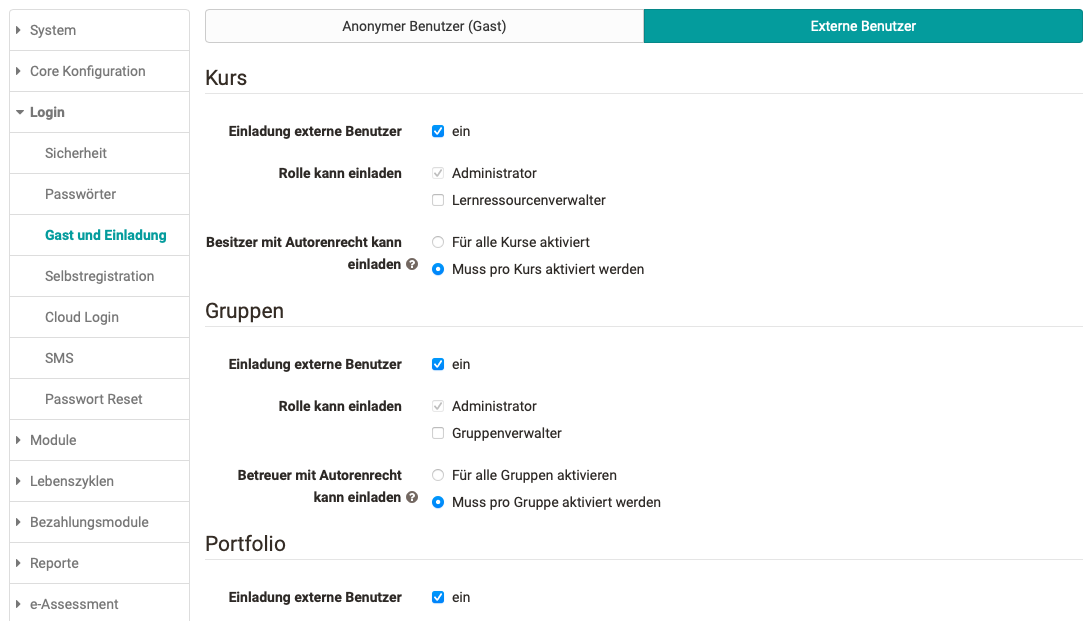Select the Externe Benutzer tab
Screen dimensions: 1090x621
click(862, 26)
